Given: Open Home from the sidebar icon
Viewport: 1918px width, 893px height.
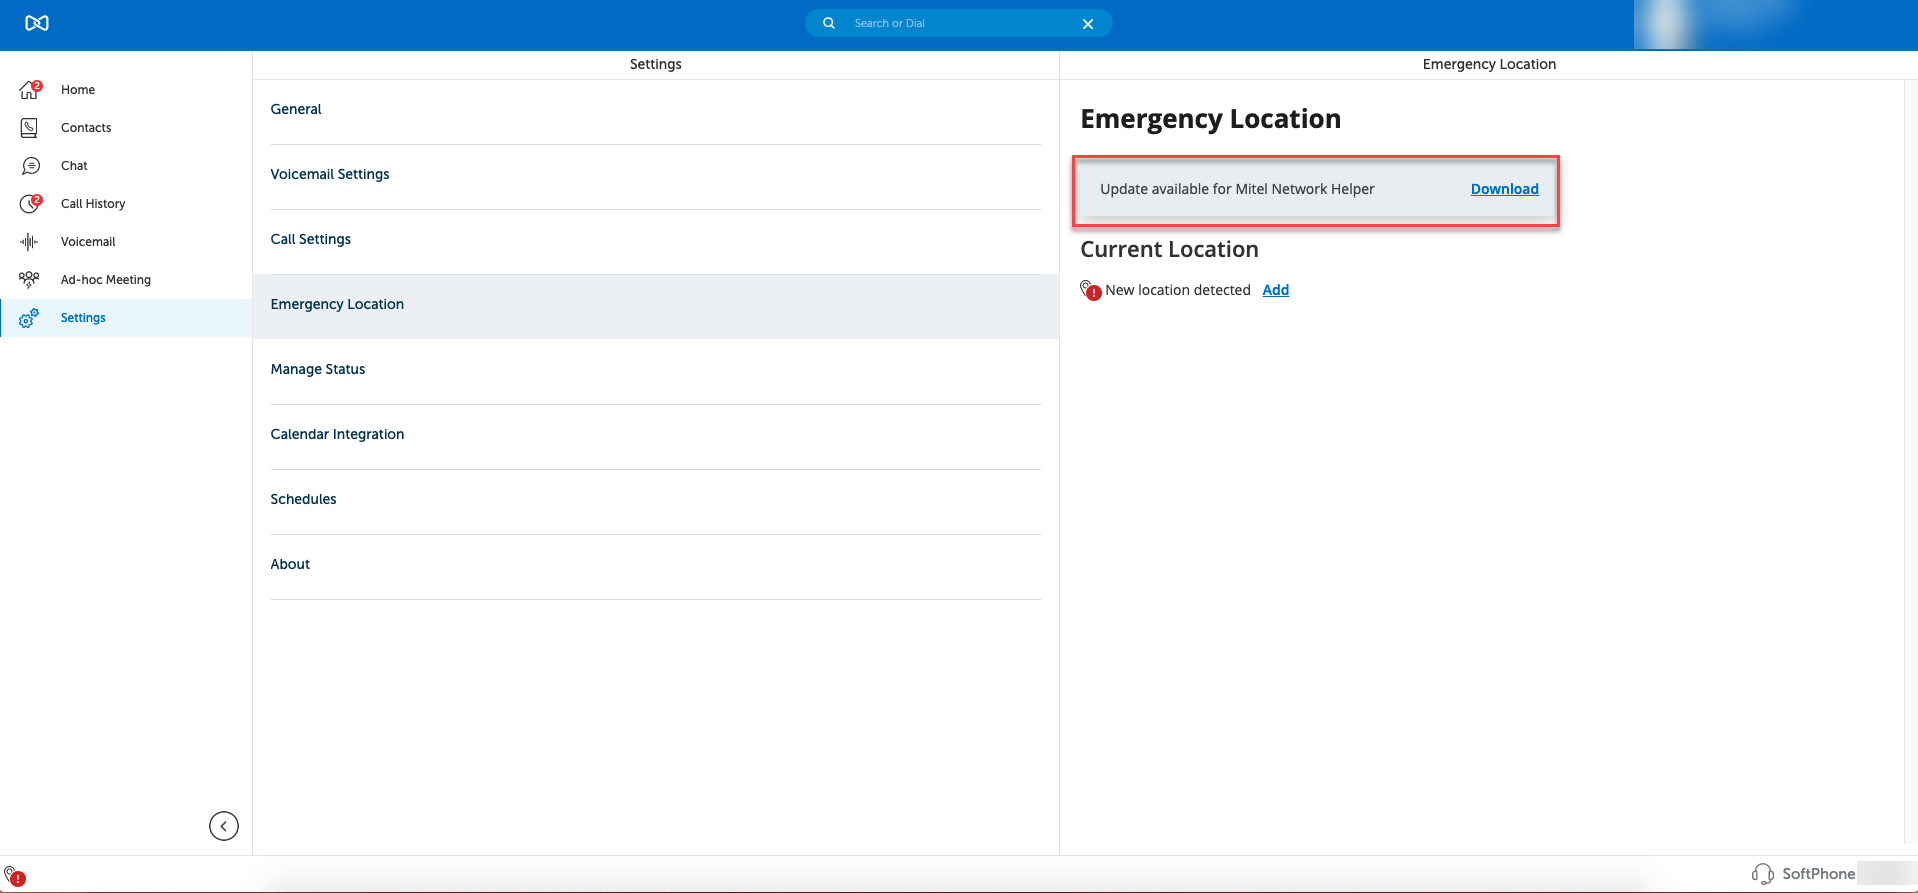Looking at the screenshot, I should click(30, 90).
